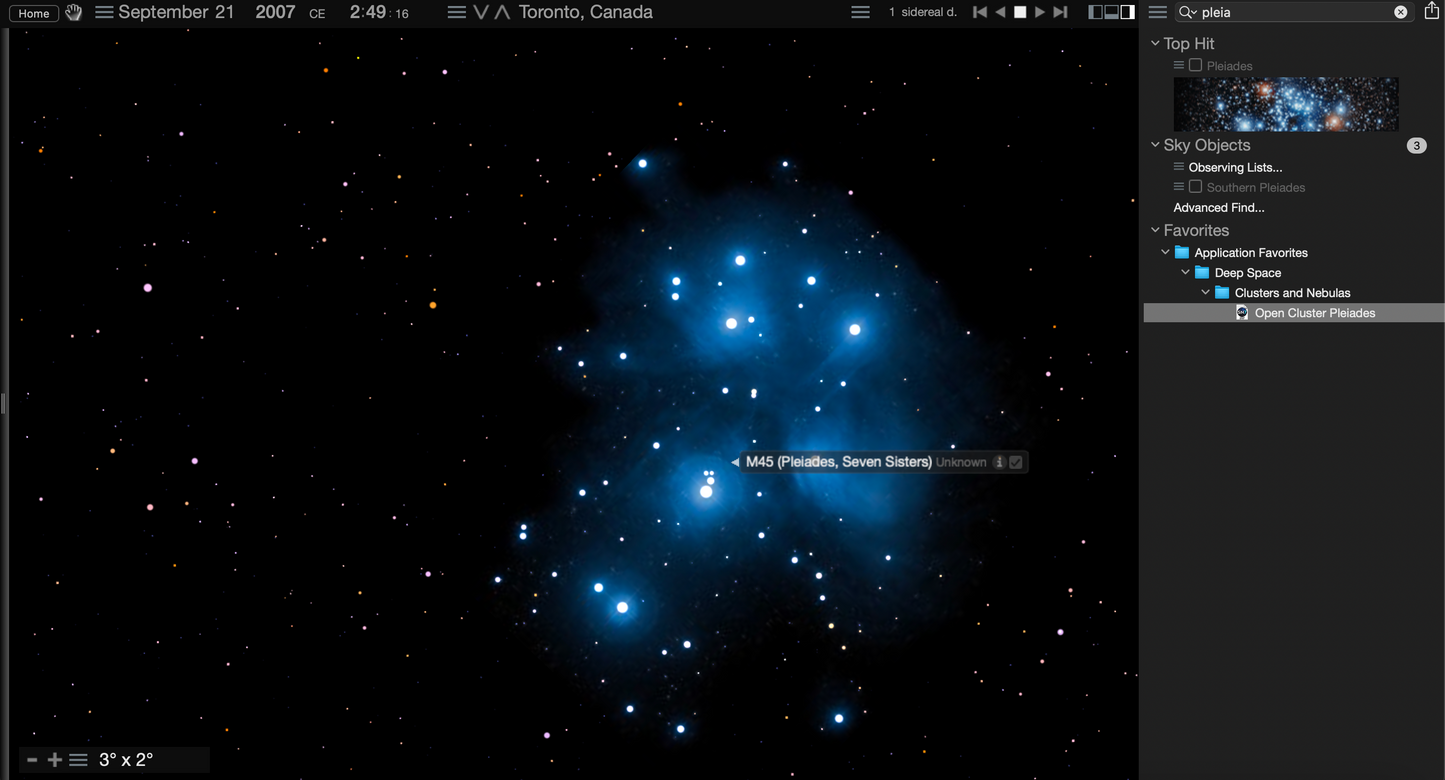
Task: Zoom out with the minus icon
Action: click(32, 760)
